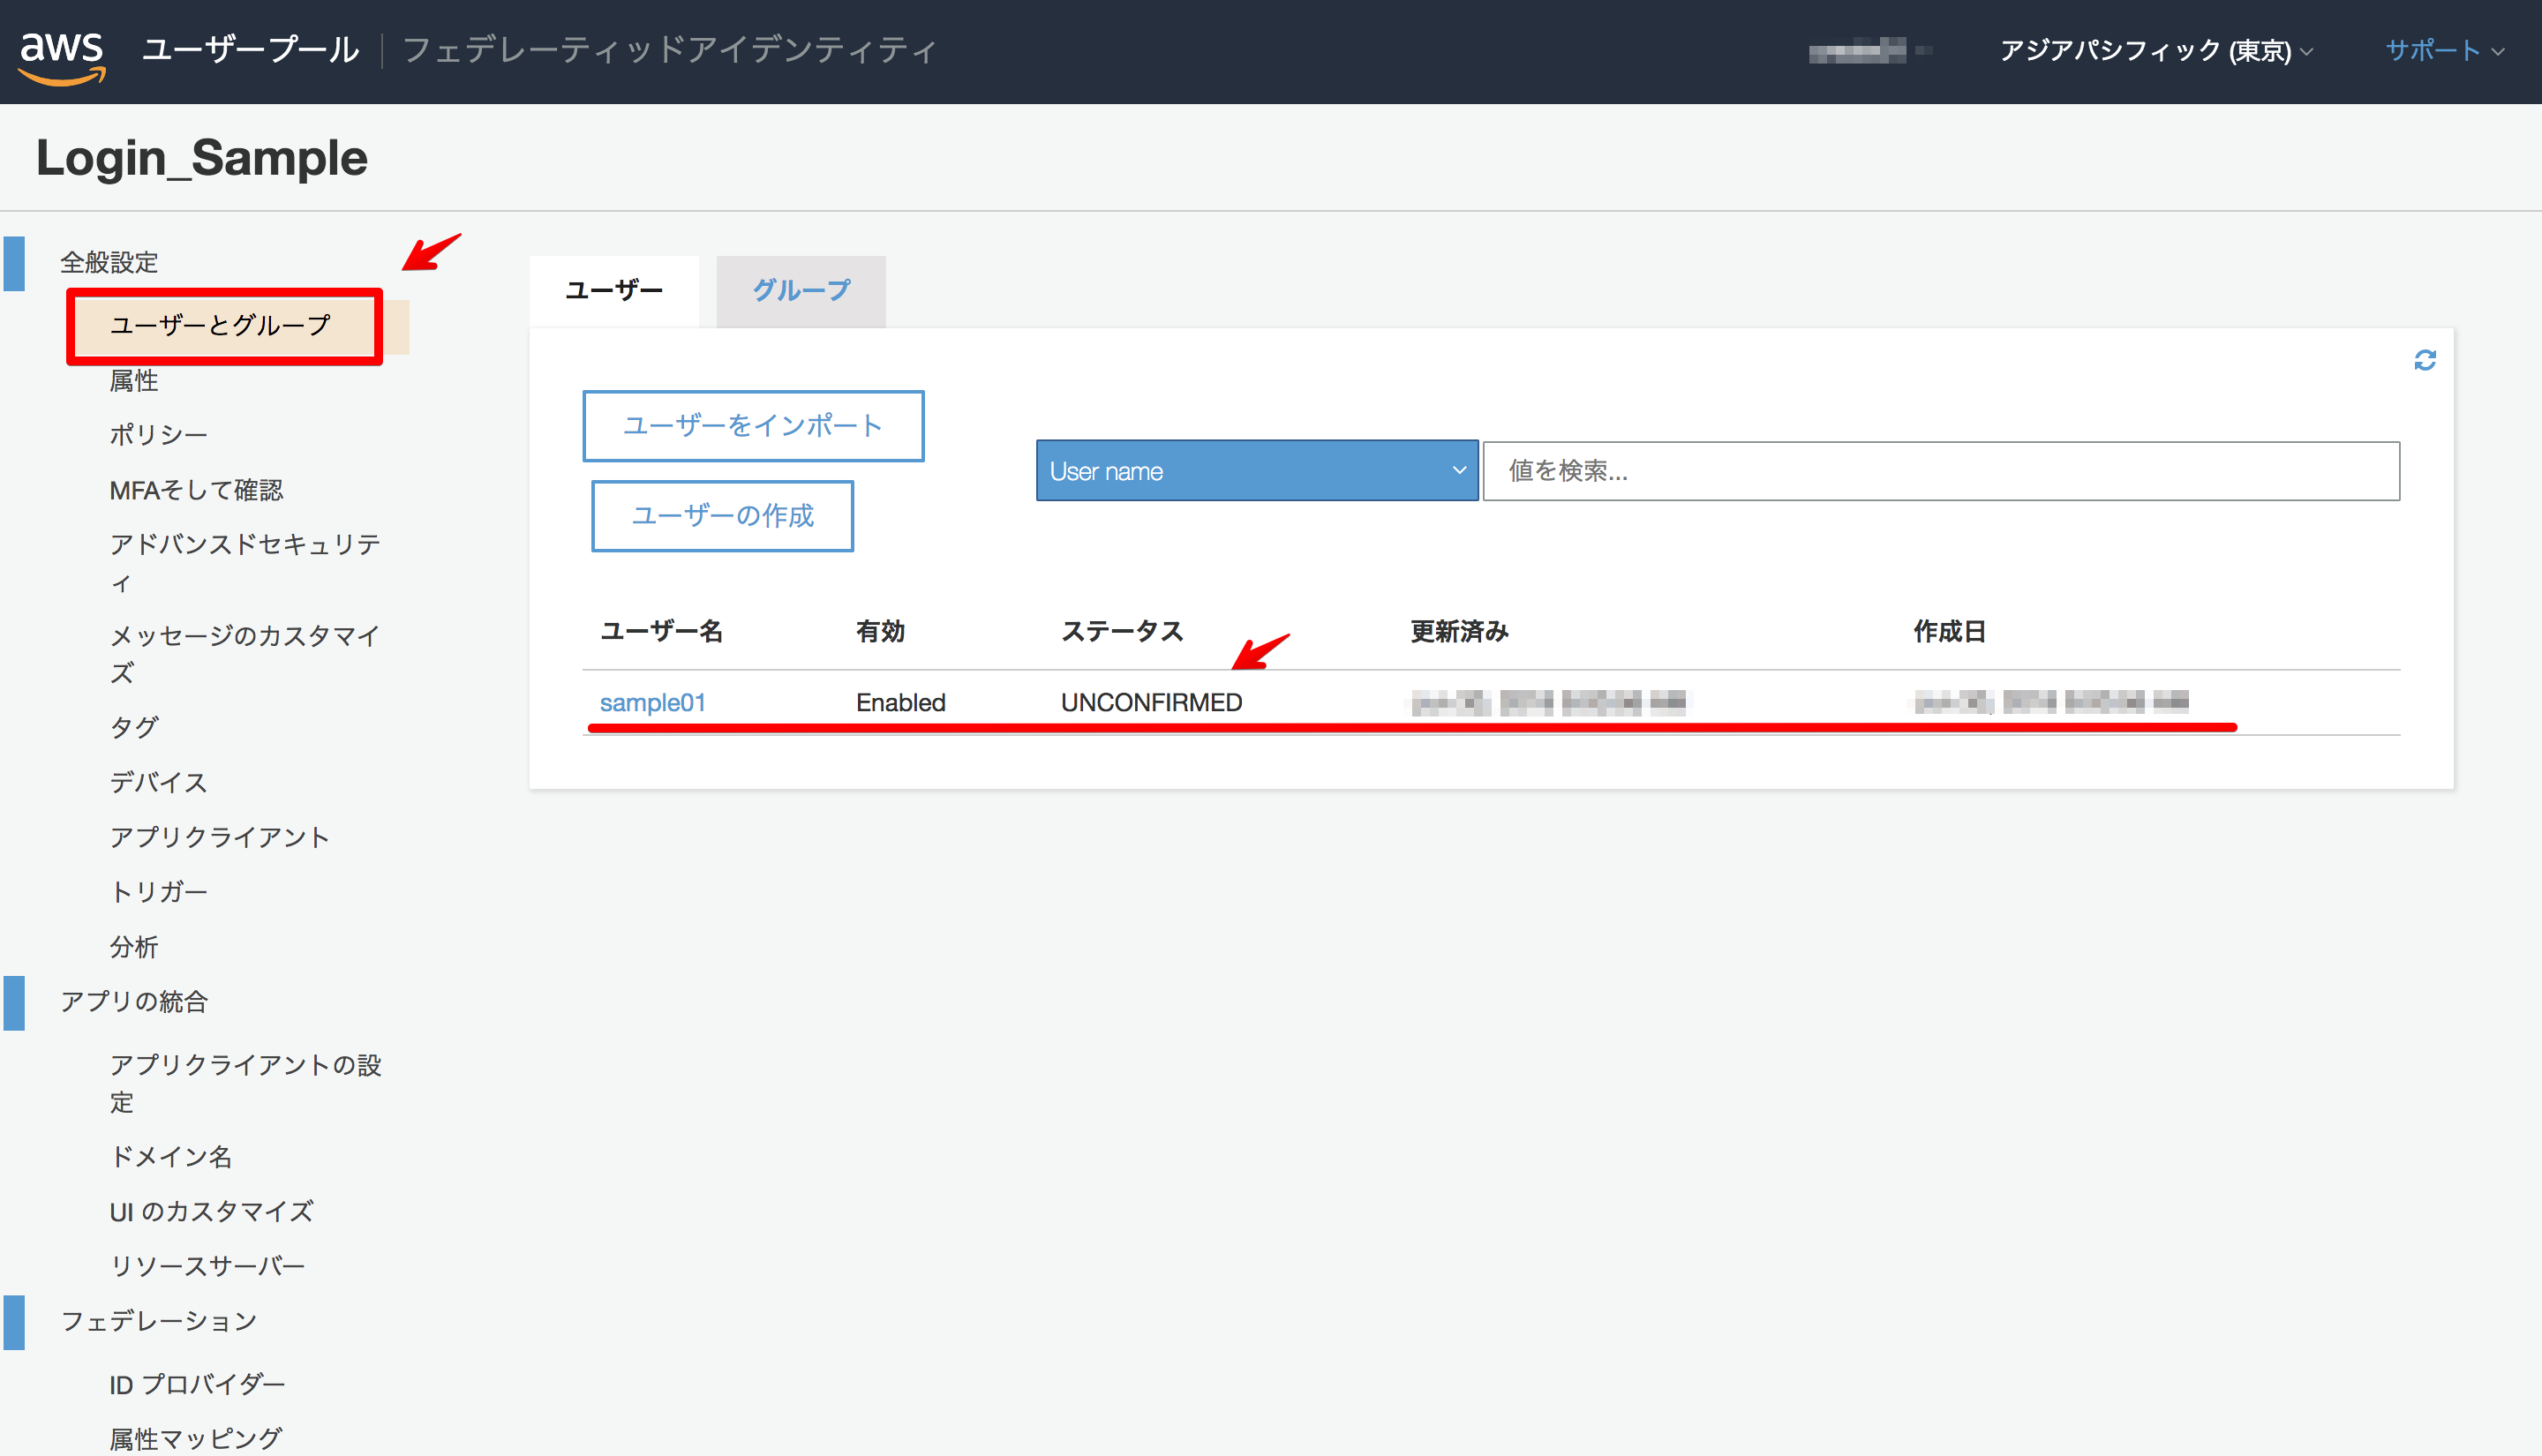Open トリガー in the sidebar
This screenshot has height=1456, width=2542.
click(x=158, y=892)
